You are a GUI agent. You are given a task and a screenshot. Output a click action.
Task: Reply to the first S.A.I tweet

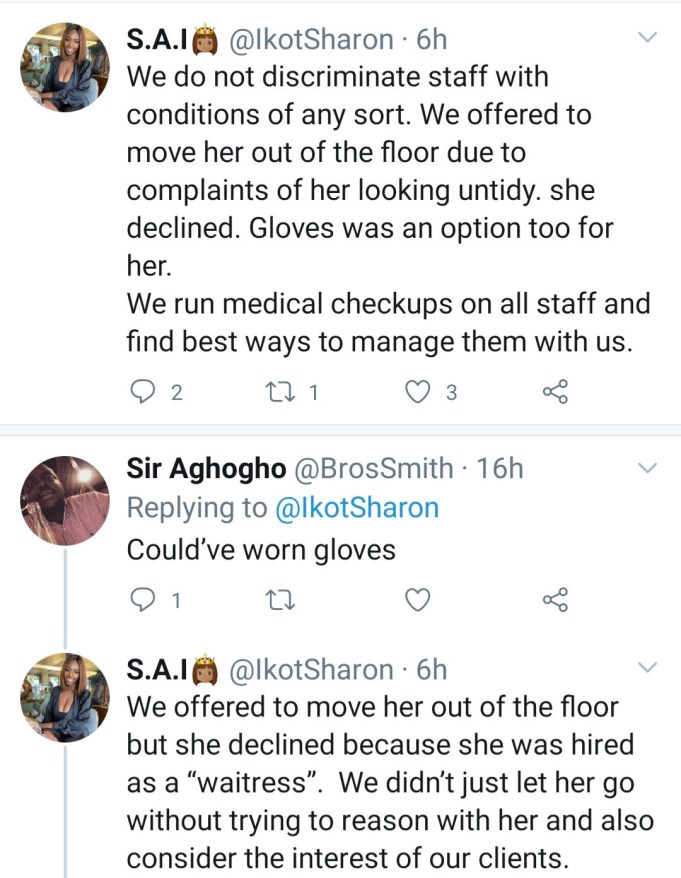[x=142, y=392]
